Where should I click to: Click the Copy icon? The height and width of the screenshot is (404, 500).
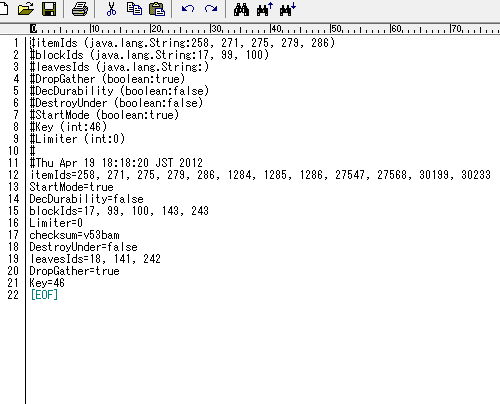coord(134,9)
